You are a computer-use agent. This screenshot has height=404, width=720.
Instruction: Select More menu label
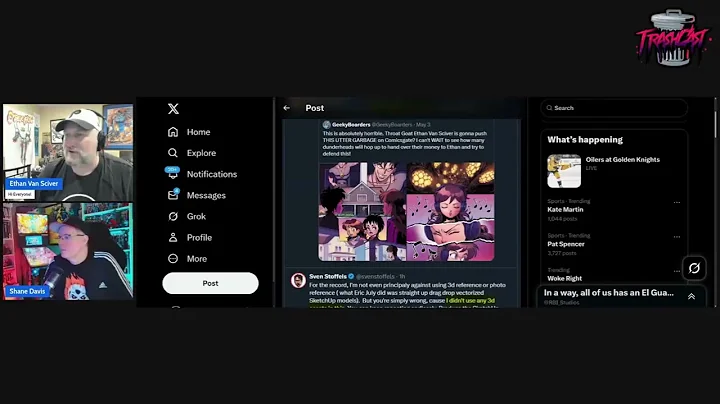pos(197,259)
